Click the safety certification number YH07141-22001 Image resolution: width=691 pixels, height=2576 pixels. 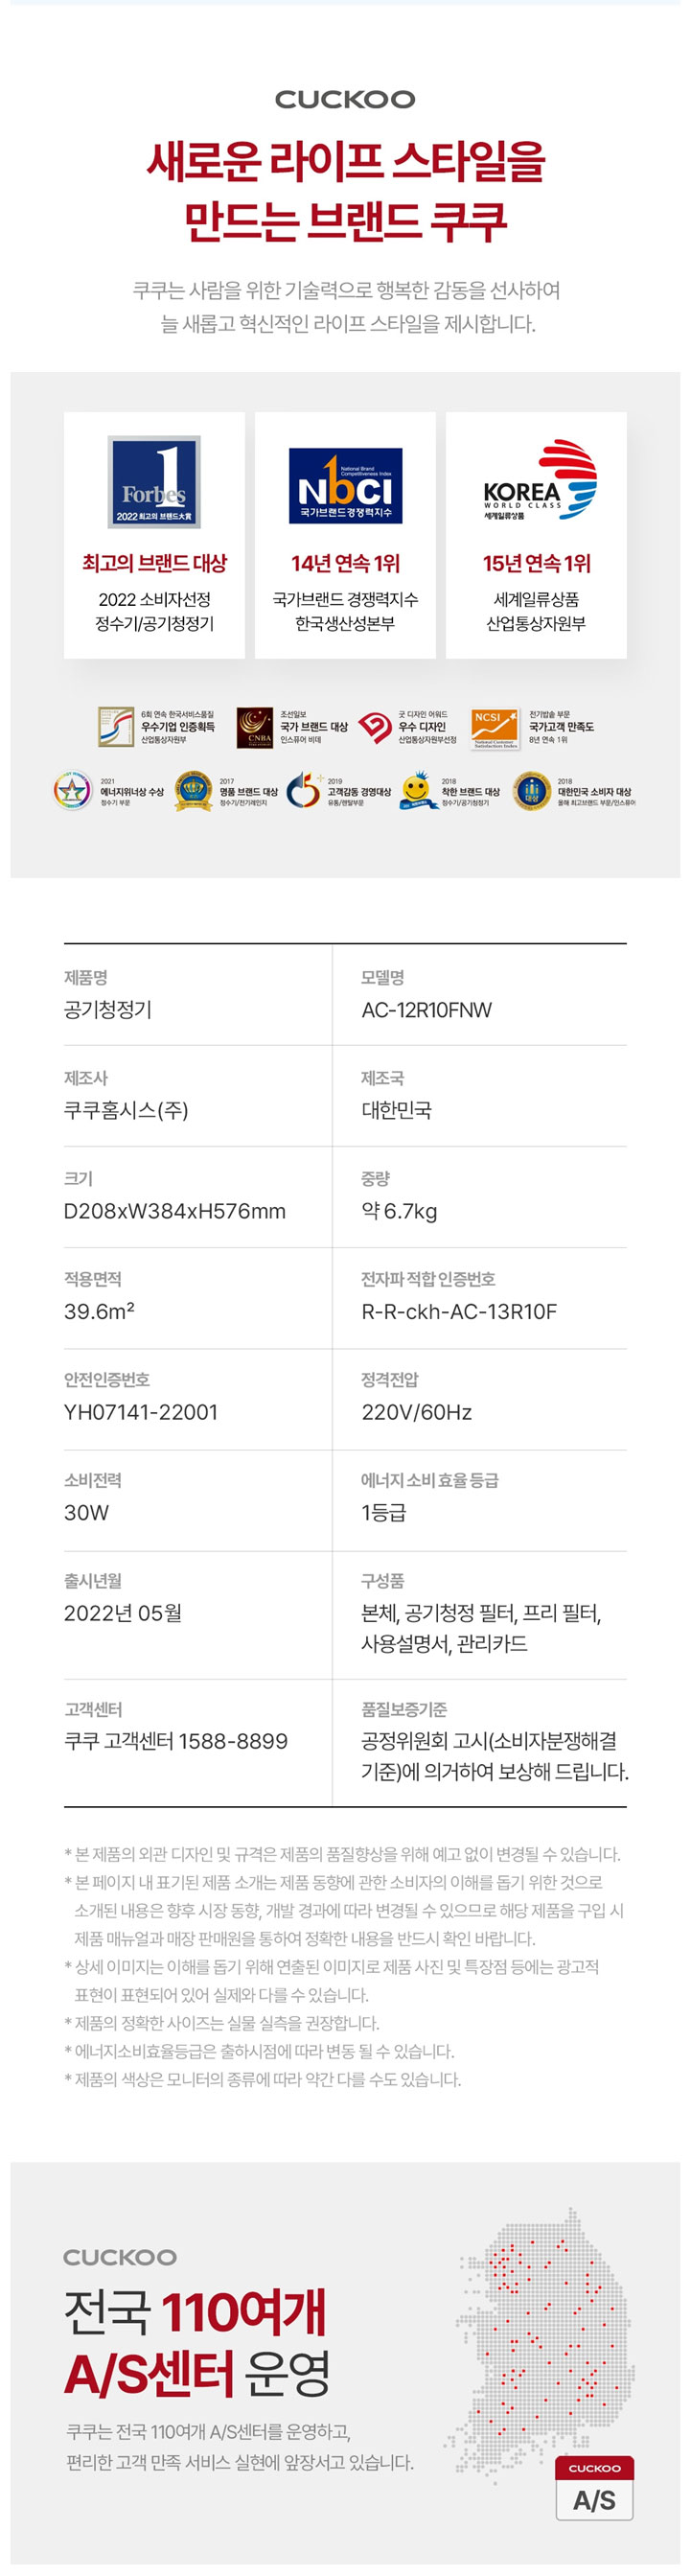(x=141, y=1412)
